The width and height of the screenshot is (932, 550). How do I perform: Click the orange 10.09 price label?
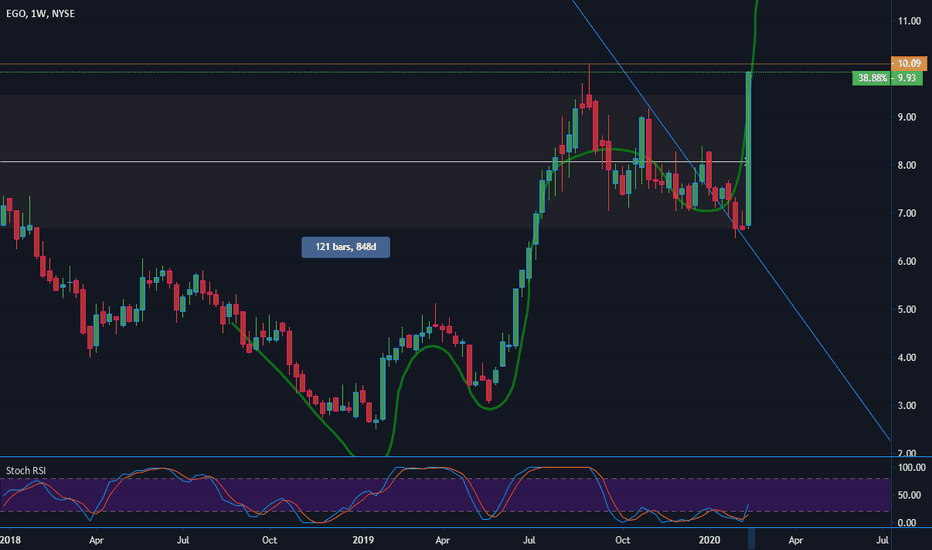(909, 64)
